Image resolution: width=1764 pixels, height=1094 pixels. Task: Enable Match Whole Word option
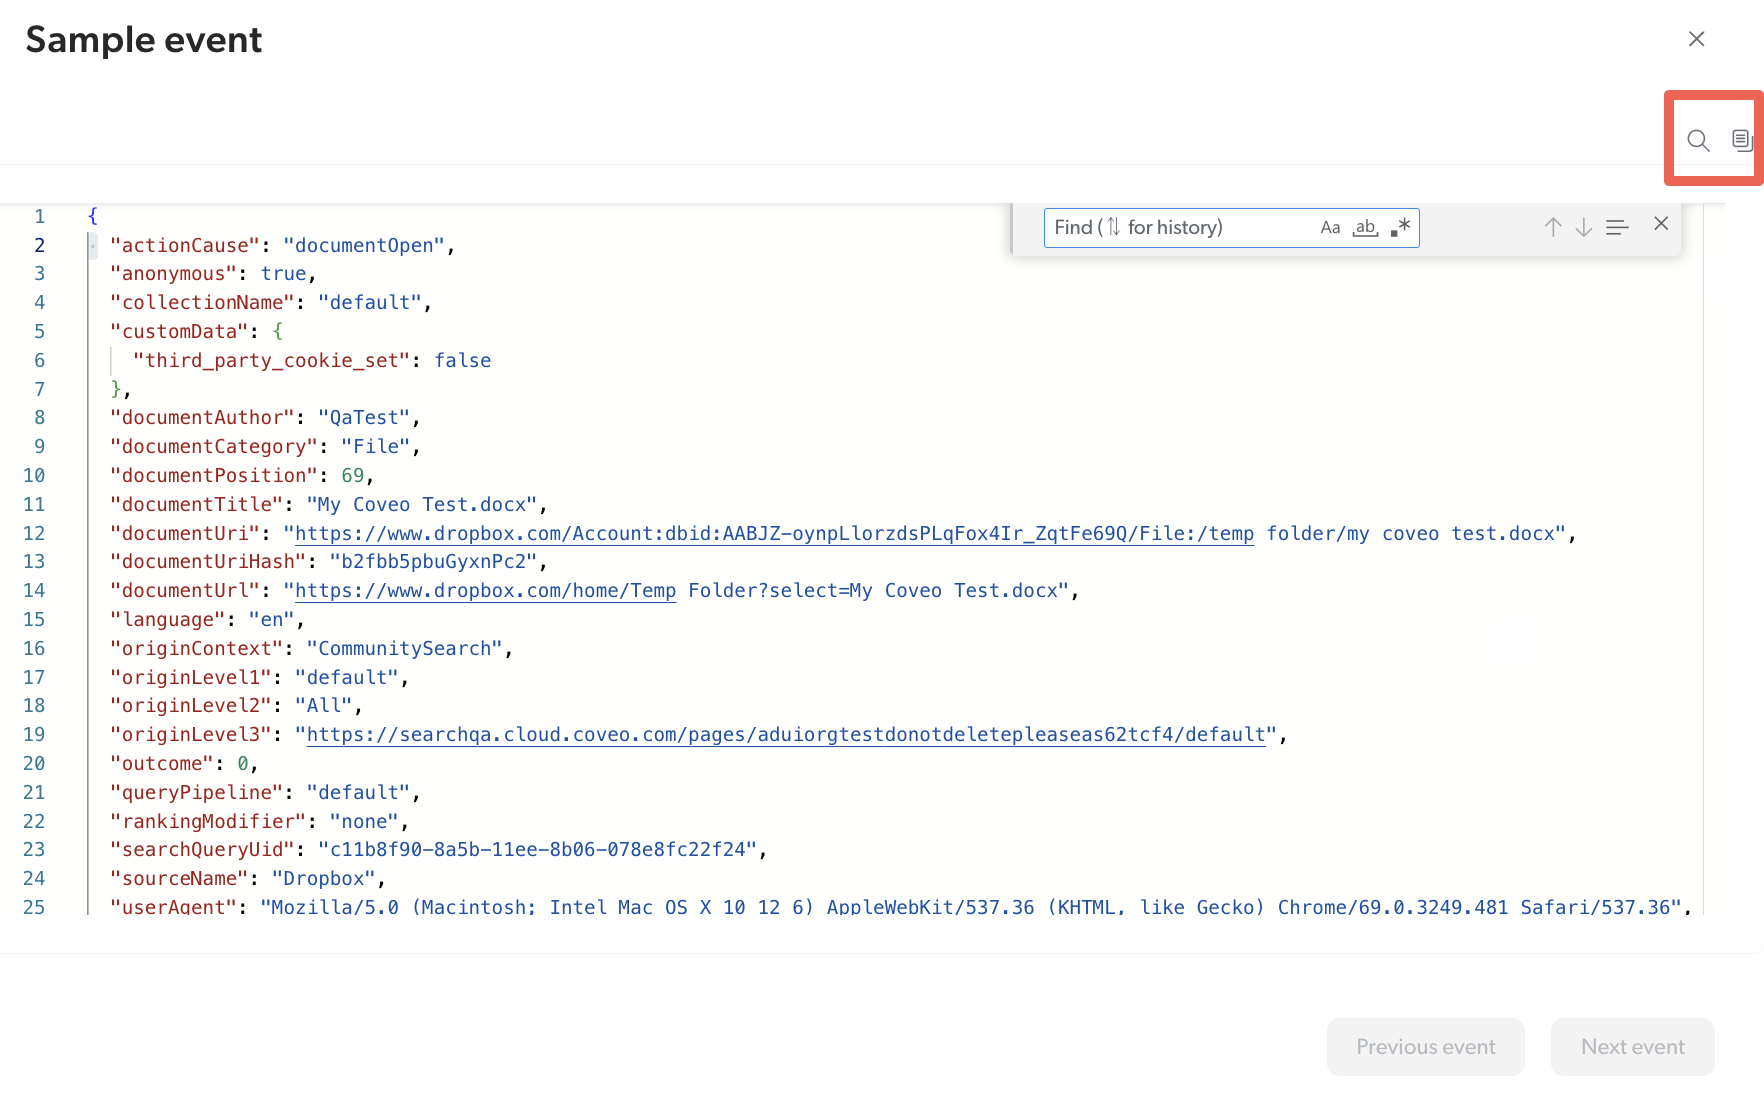tap(1365, 227)
